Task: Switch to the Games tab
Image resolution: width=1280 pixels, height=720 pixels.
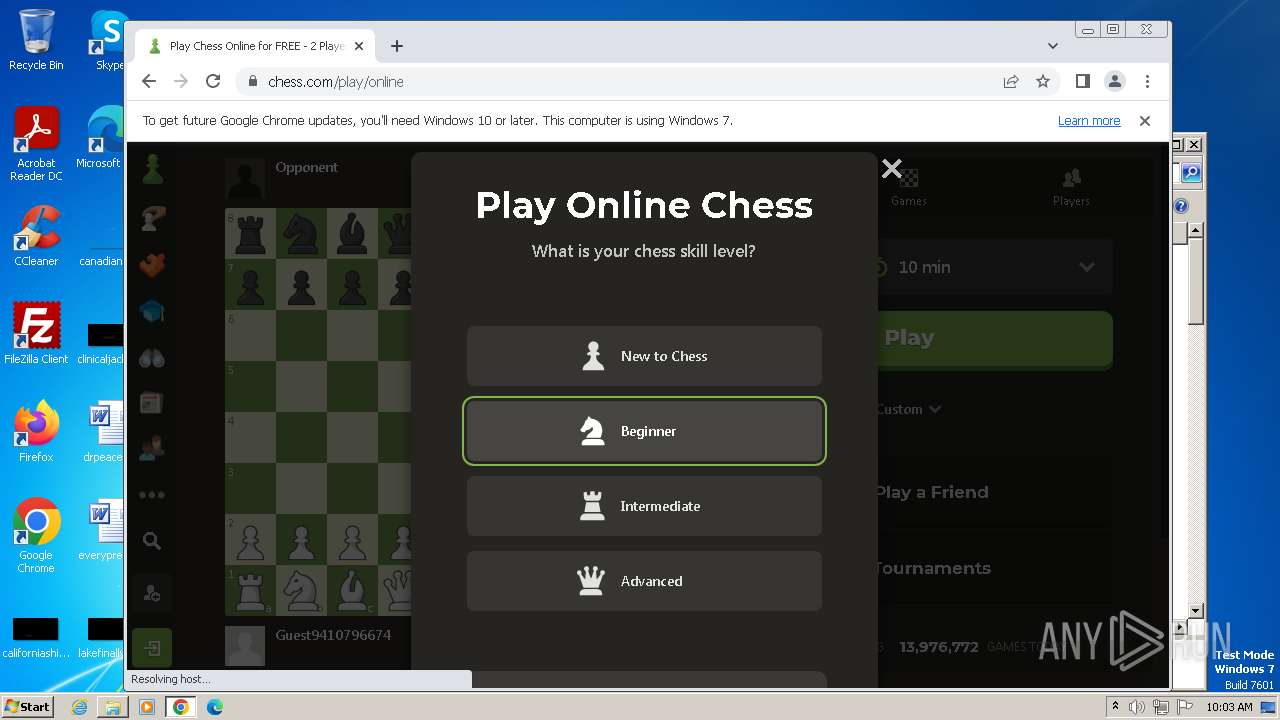Action: point(909,186)
